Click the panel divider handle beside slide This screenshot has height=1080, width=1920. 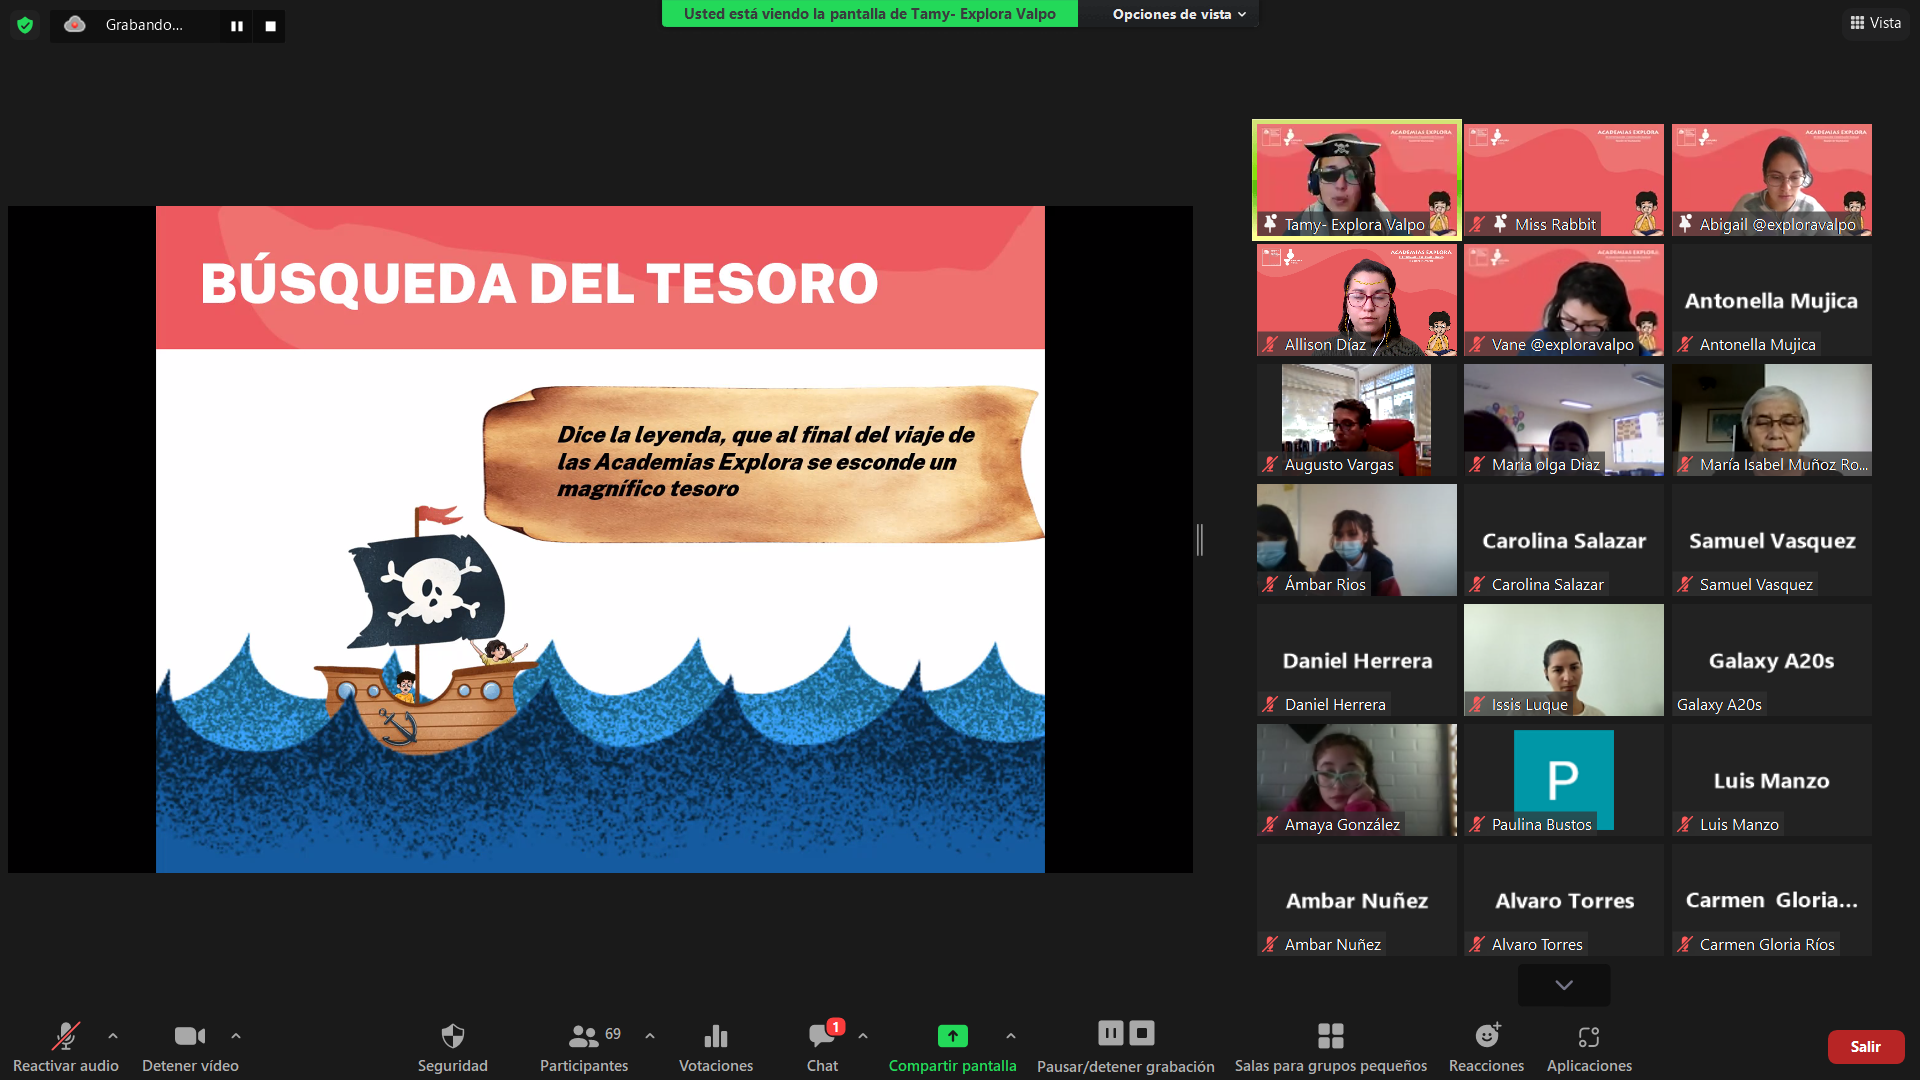(1200, 540)
